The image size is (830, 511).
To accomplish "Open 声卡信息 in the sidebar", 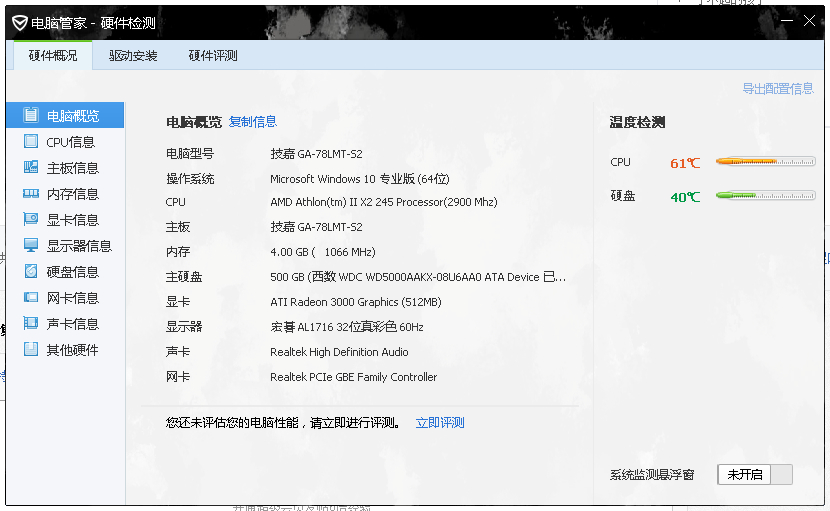I will (73, 324).
